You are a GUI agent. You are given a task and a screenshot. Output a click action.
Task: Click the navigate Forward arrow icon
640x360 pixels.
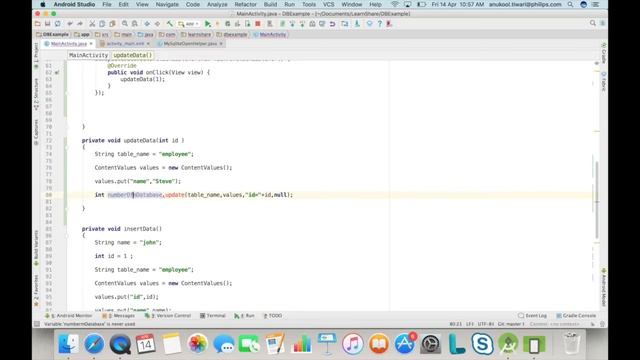(x=157, y=24)
